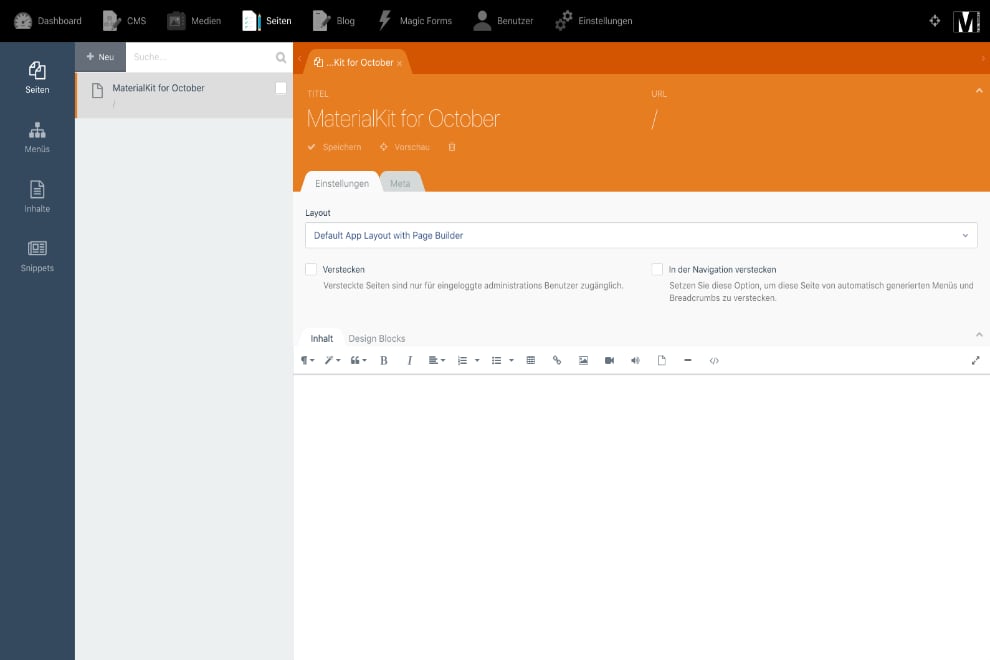Open the Blog section
990x660 pixels.
click(334, 21)
